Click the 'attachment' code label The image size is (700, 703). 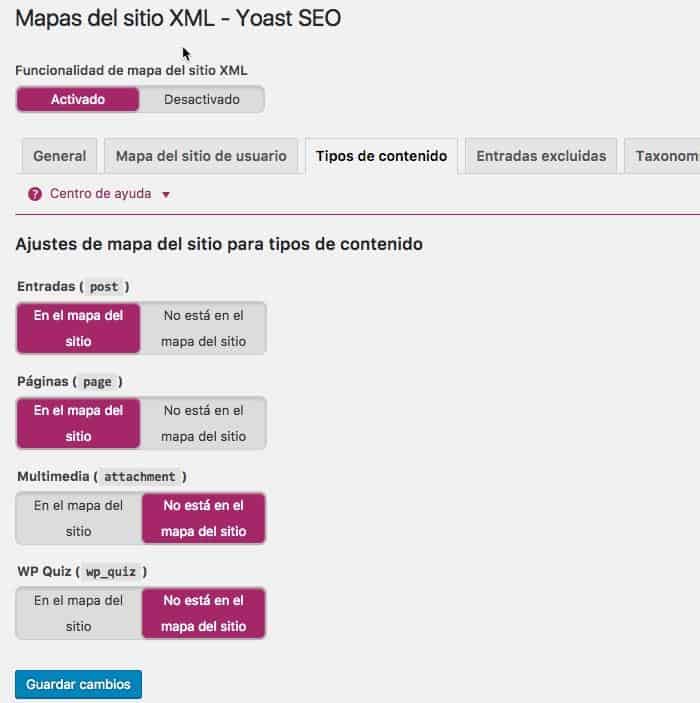139,477
